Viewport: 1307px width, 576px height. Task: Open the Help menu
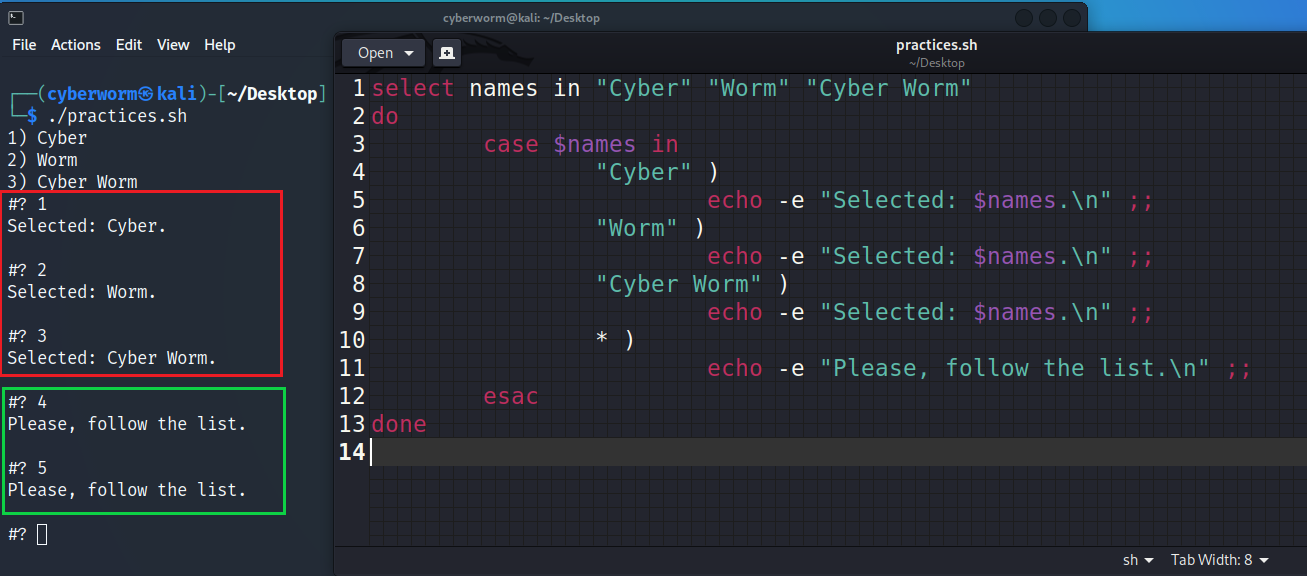click(x=220, y=45)
